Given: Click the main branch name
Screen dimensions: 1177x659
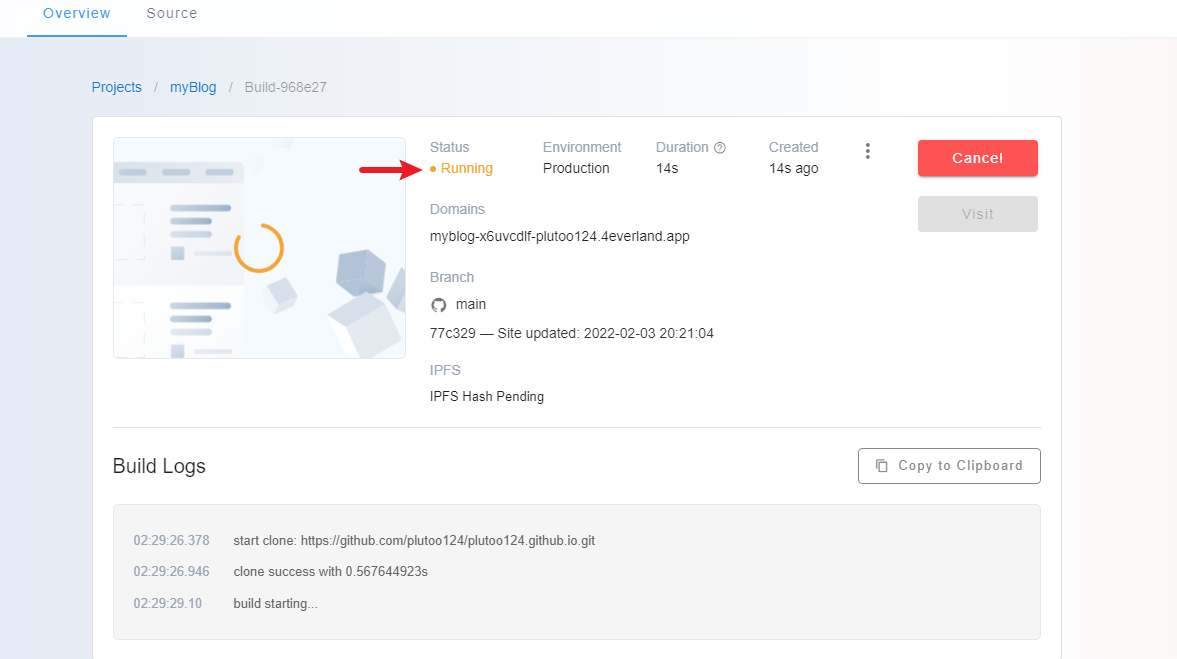Looking at the screenshot, I should click(x=471, y=305).
